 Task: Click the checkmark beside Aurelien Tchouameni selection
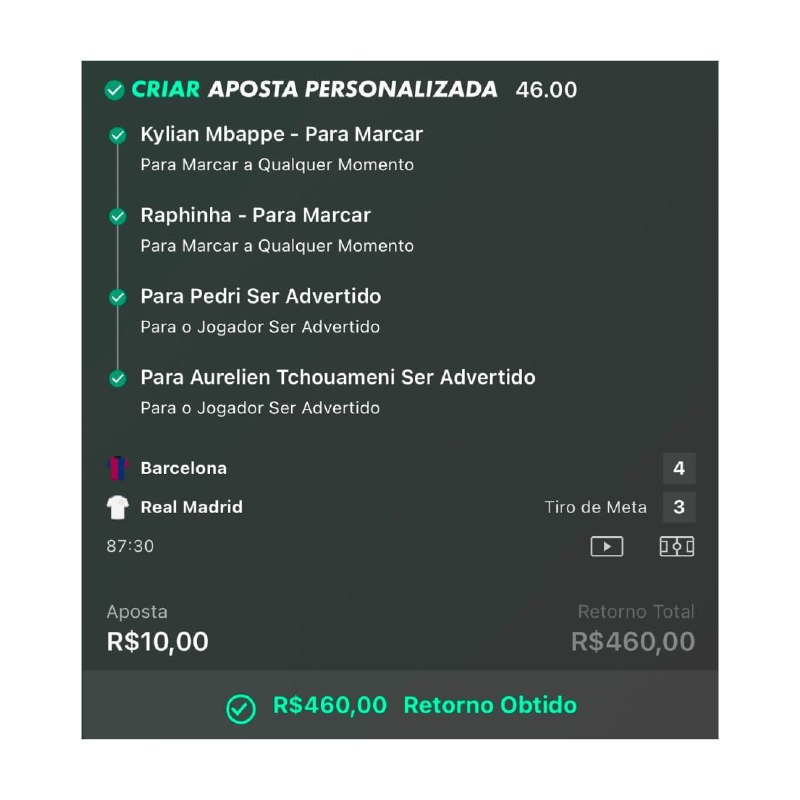pos(118,378)
